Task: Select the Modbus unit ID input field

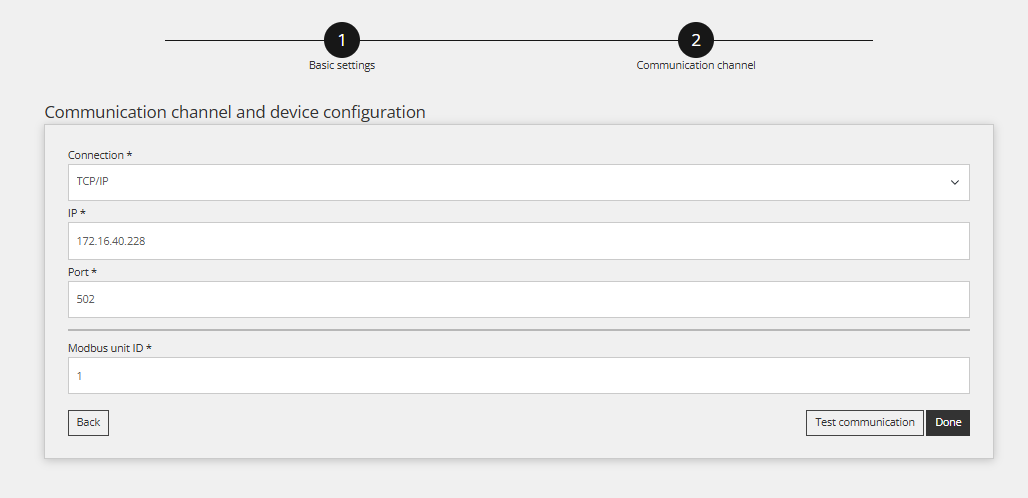Action: [x=518, y=376]
